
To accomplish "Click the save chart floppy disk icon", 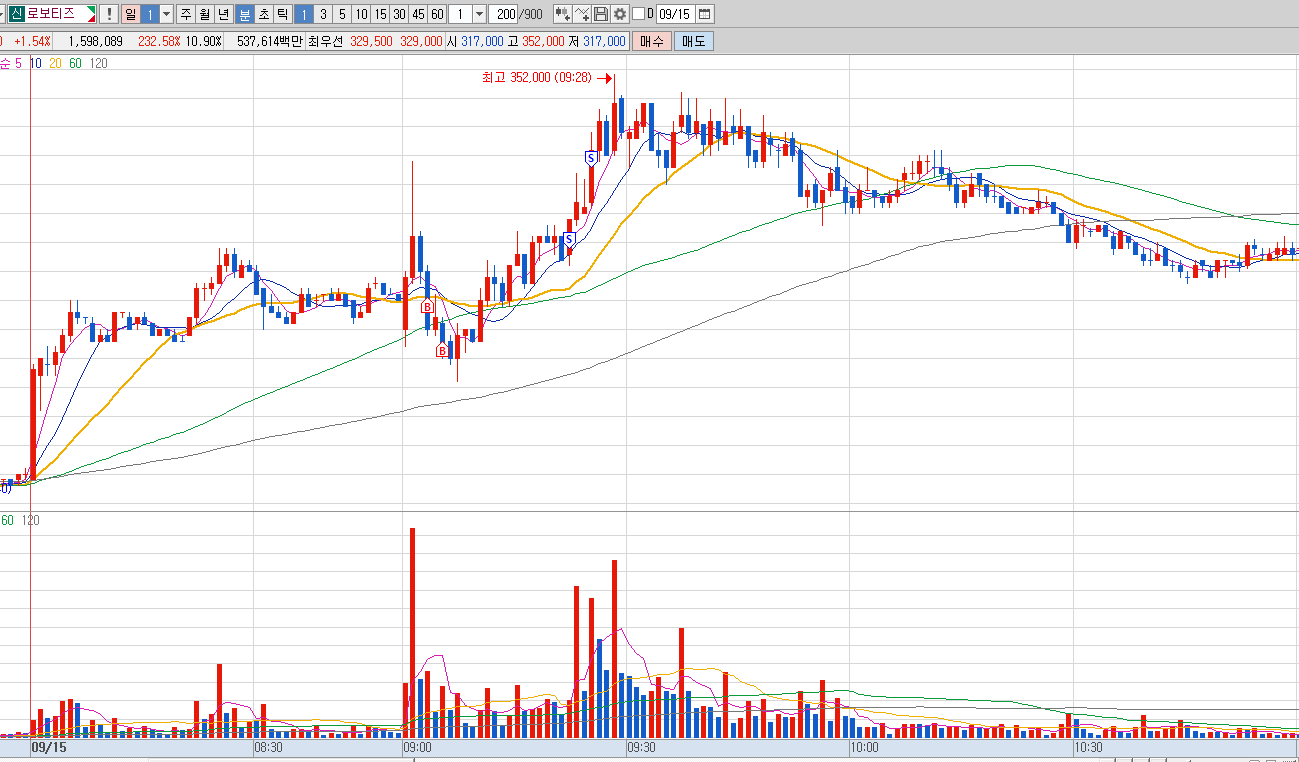I will pyautogui.click(x=601, y=14).
